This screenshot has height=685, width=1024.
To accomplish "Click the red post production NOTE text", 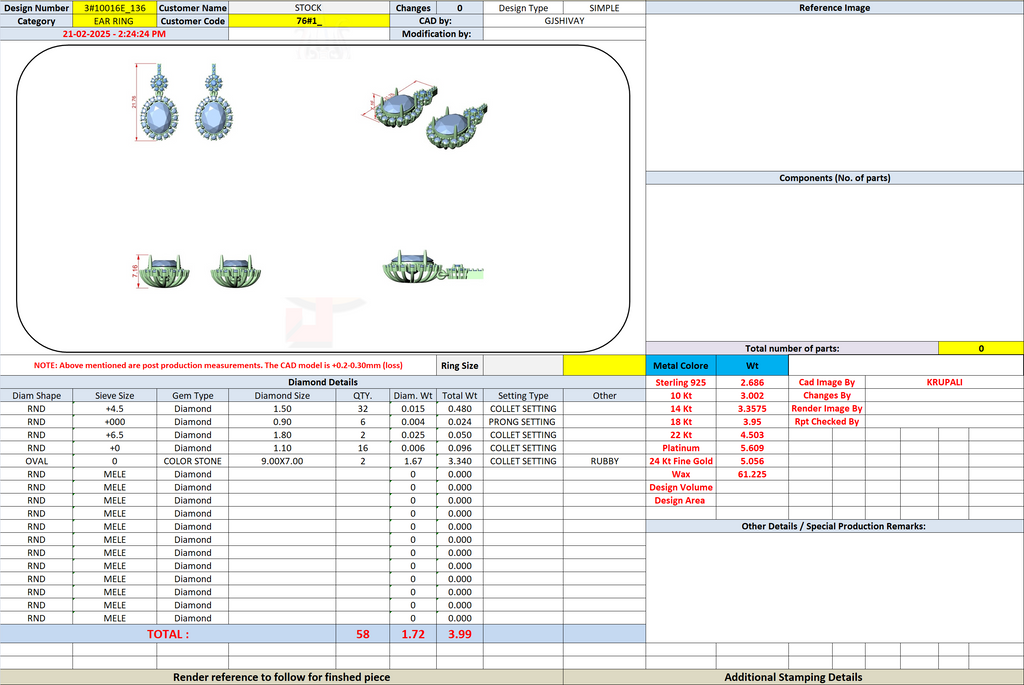I will point(218,366).
